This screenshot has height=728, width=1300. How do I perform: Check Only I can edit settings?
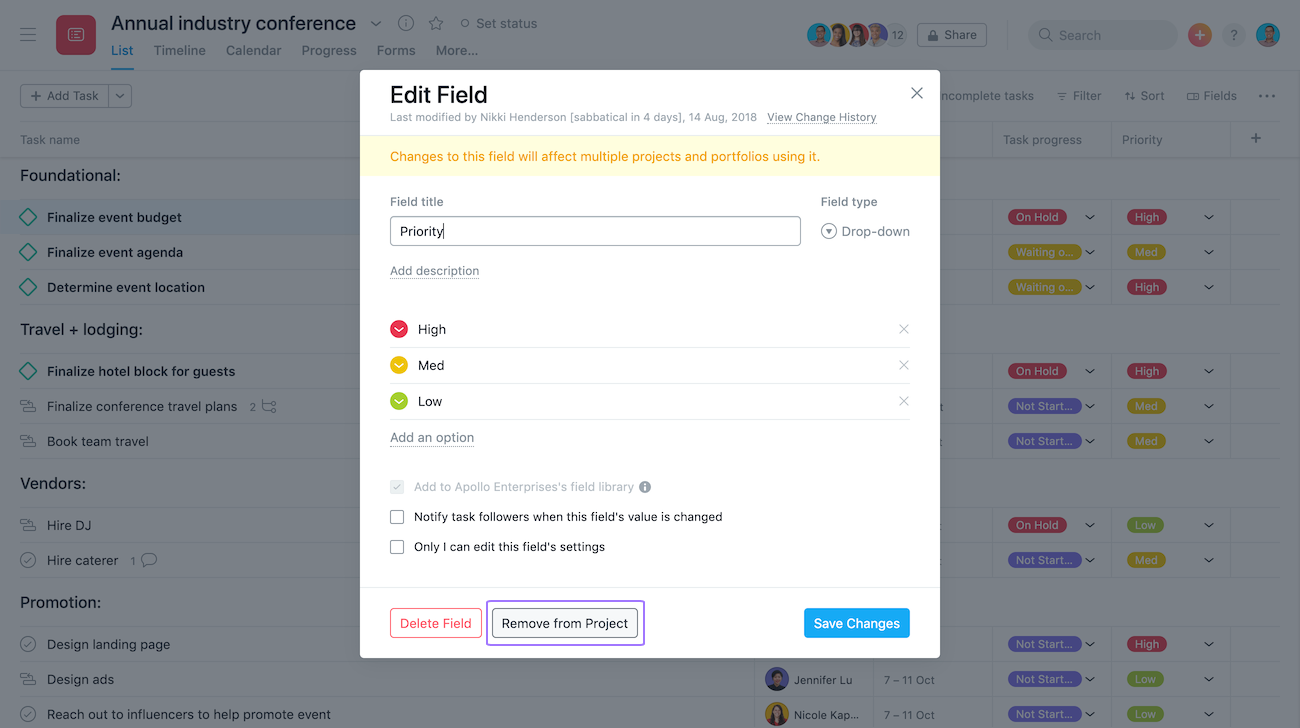(x=397, y=547)
